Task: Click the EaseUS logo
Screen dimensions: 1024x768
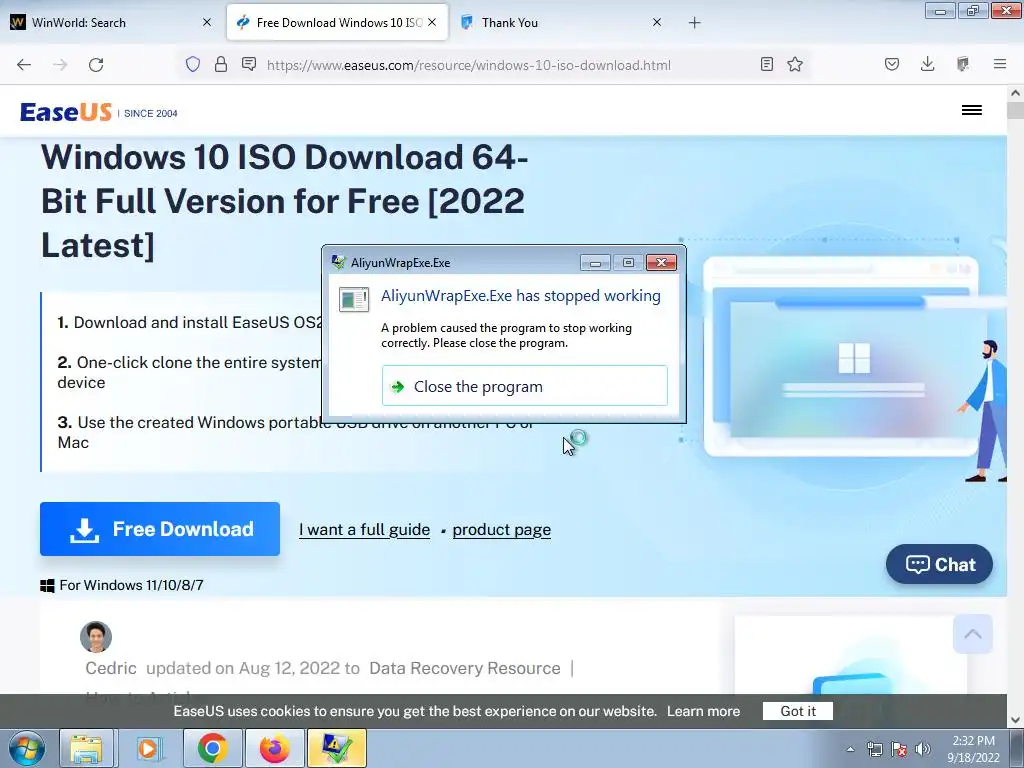Action: pyautogui.click(x=66, y=112)
